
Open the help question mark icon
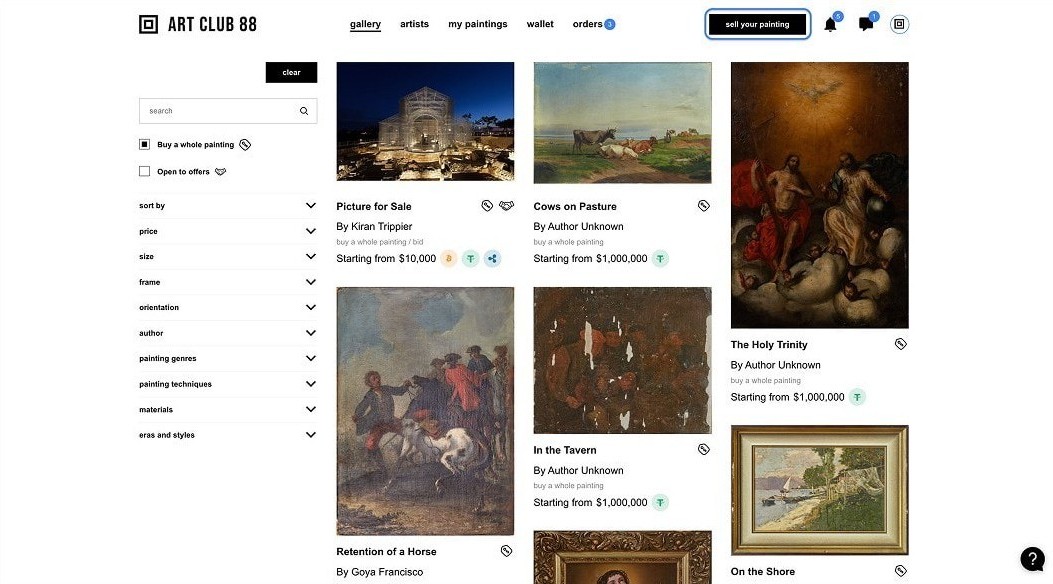[1032, 558]
